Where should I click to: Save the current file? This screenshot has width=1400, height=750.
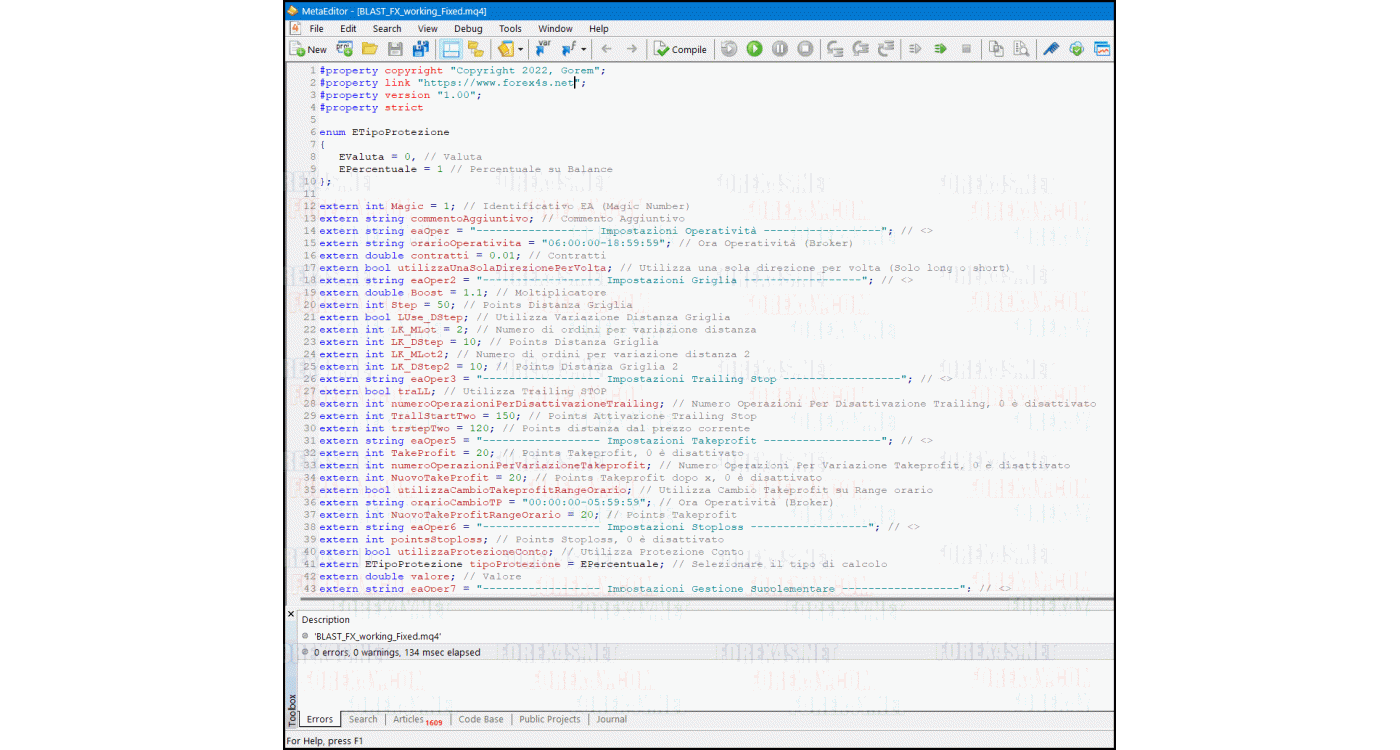(x=397, y=48)
